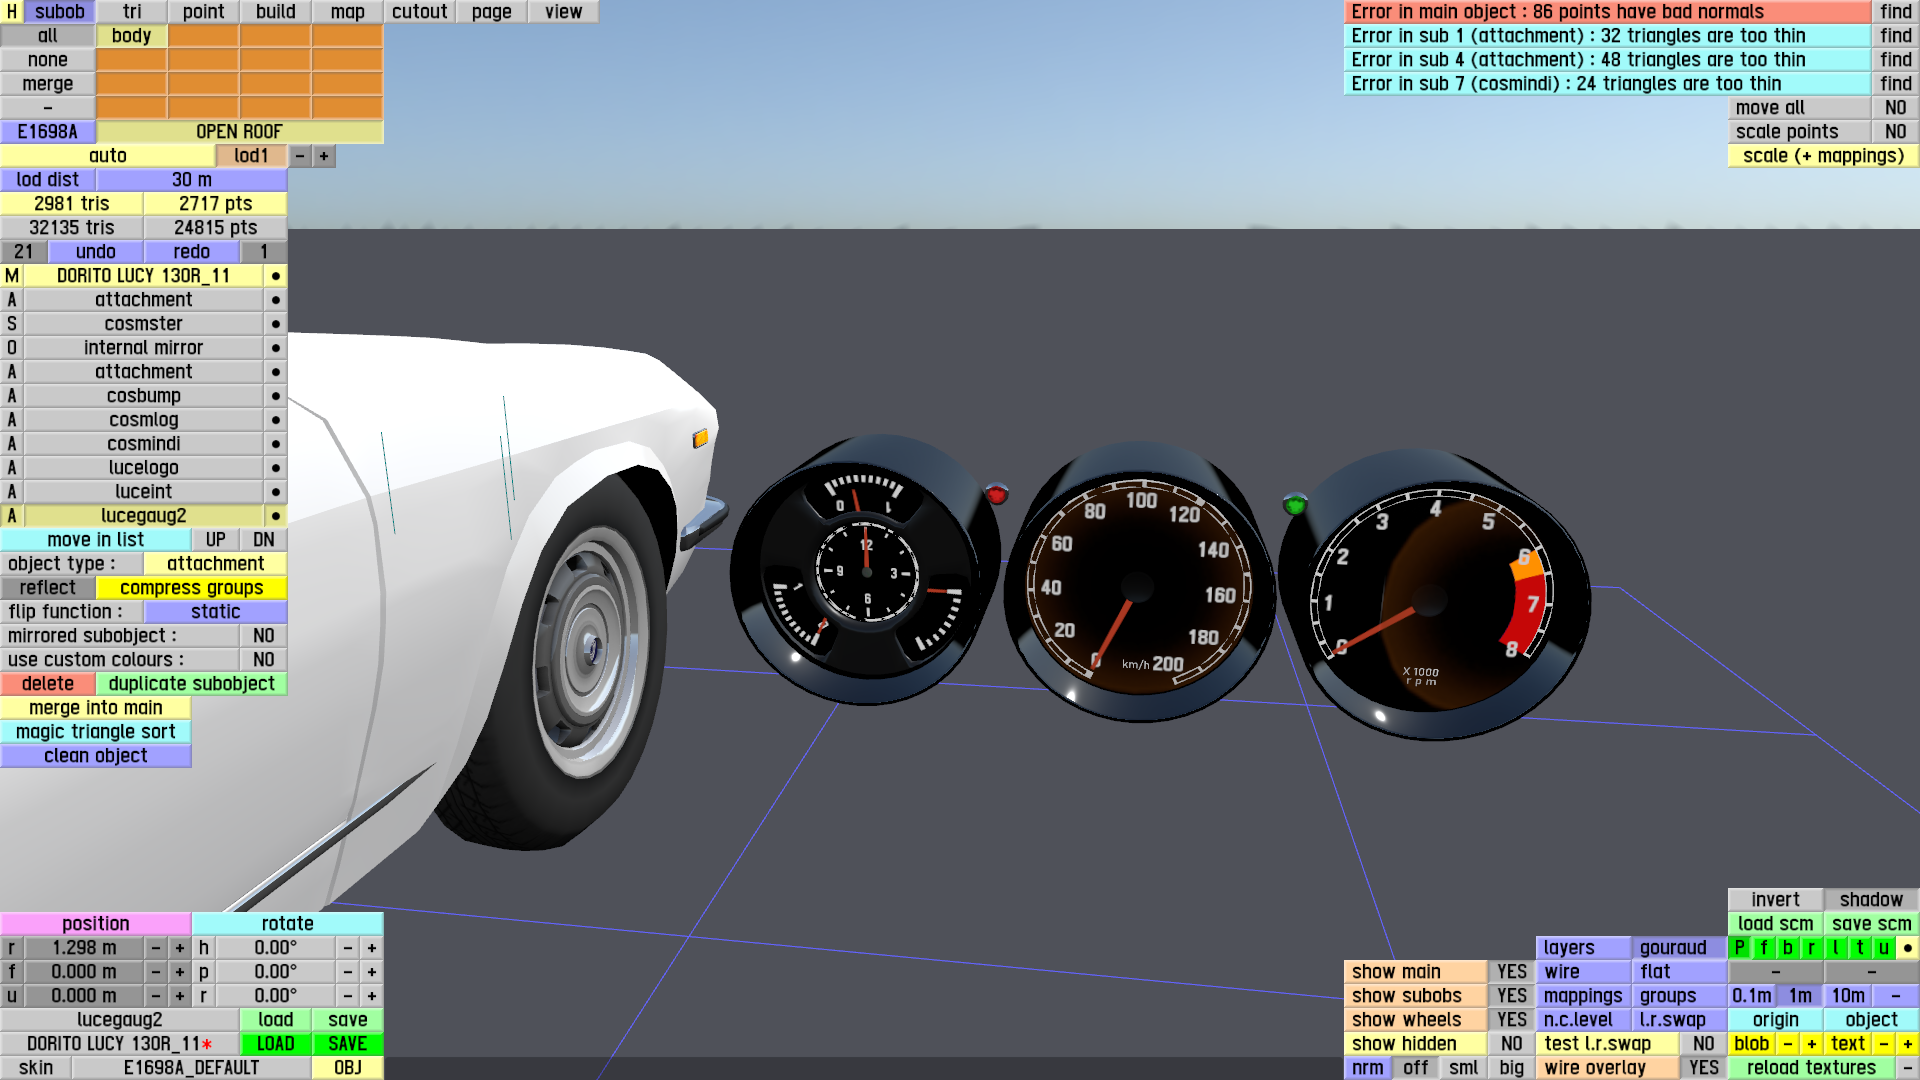The width and height of the screenshot is (1920, 1080).
Task: Toggle visibility dot for internal mirror
Action: click(275, 348)
